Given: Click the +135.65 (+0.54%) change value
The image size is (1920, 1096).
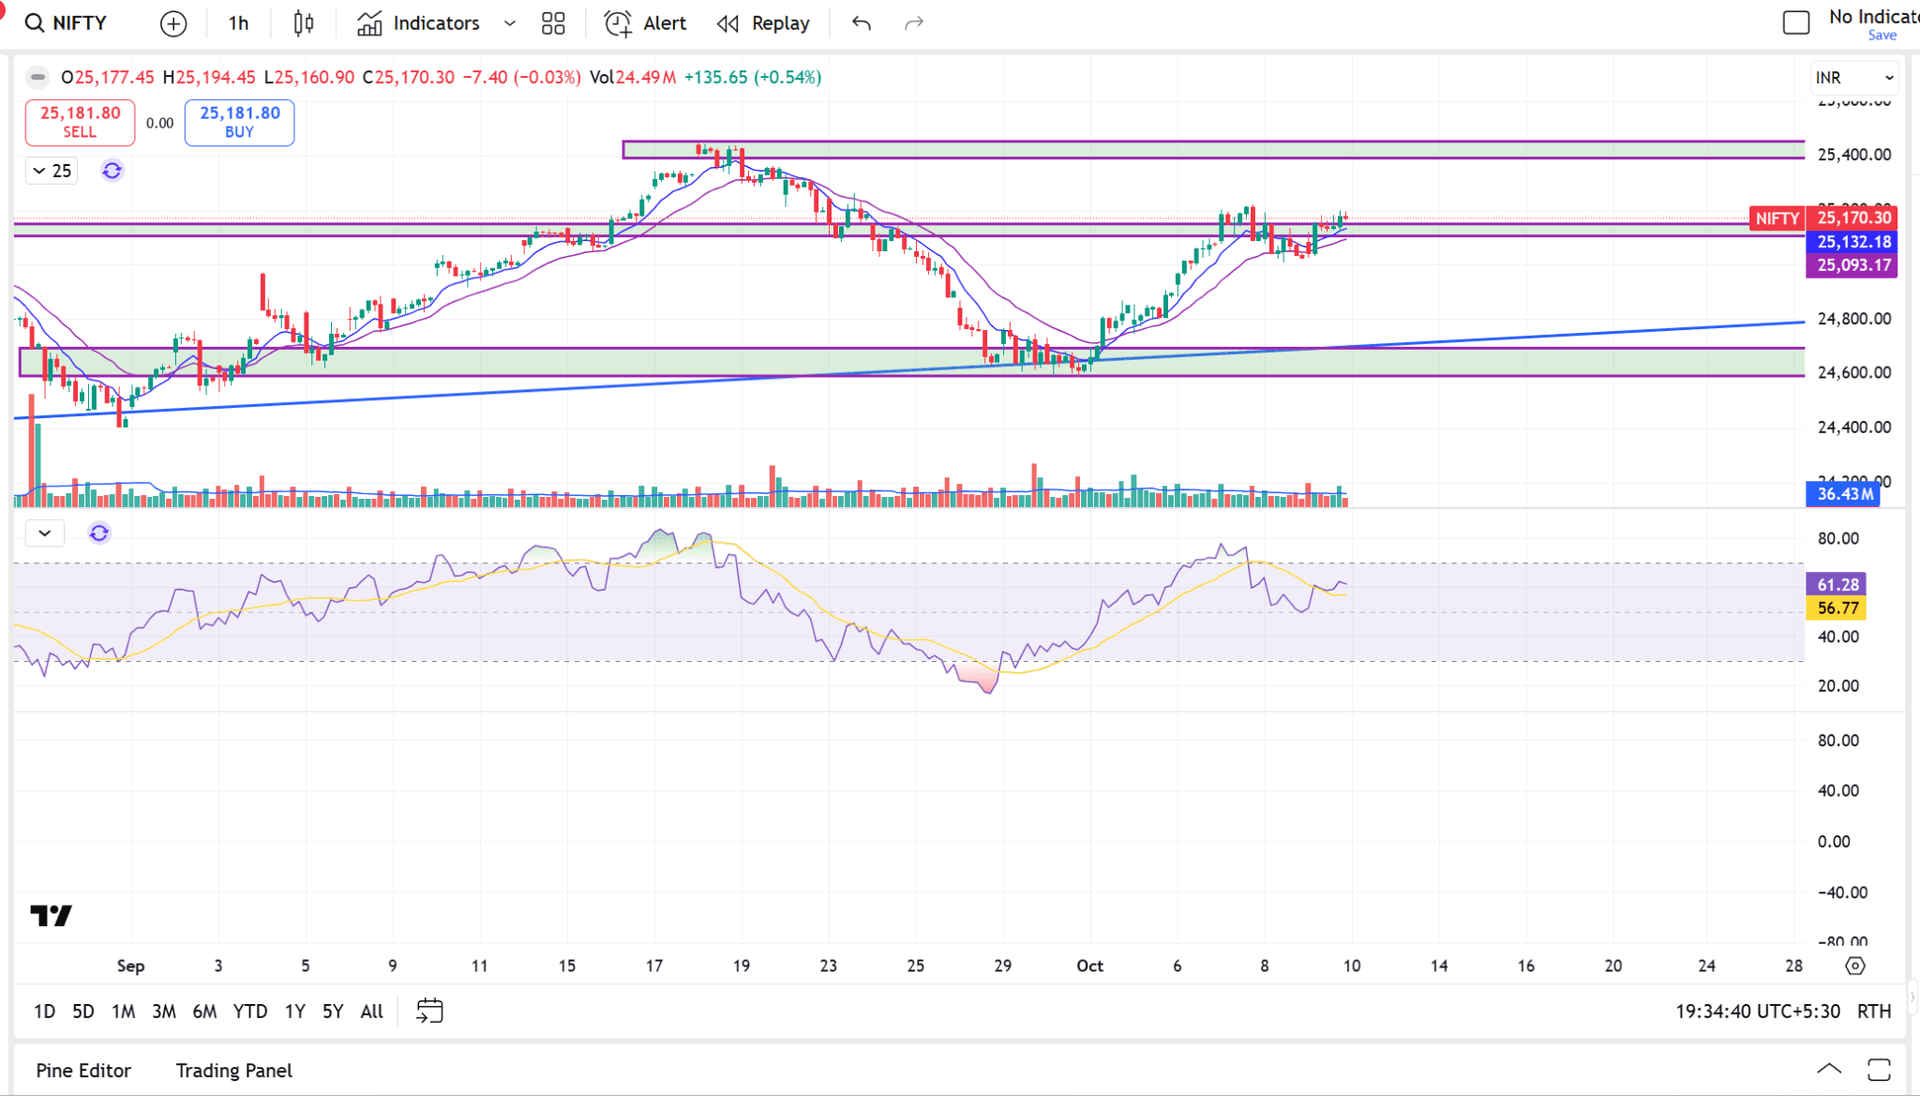Looking at the screenshot, I should click(753, 77).
